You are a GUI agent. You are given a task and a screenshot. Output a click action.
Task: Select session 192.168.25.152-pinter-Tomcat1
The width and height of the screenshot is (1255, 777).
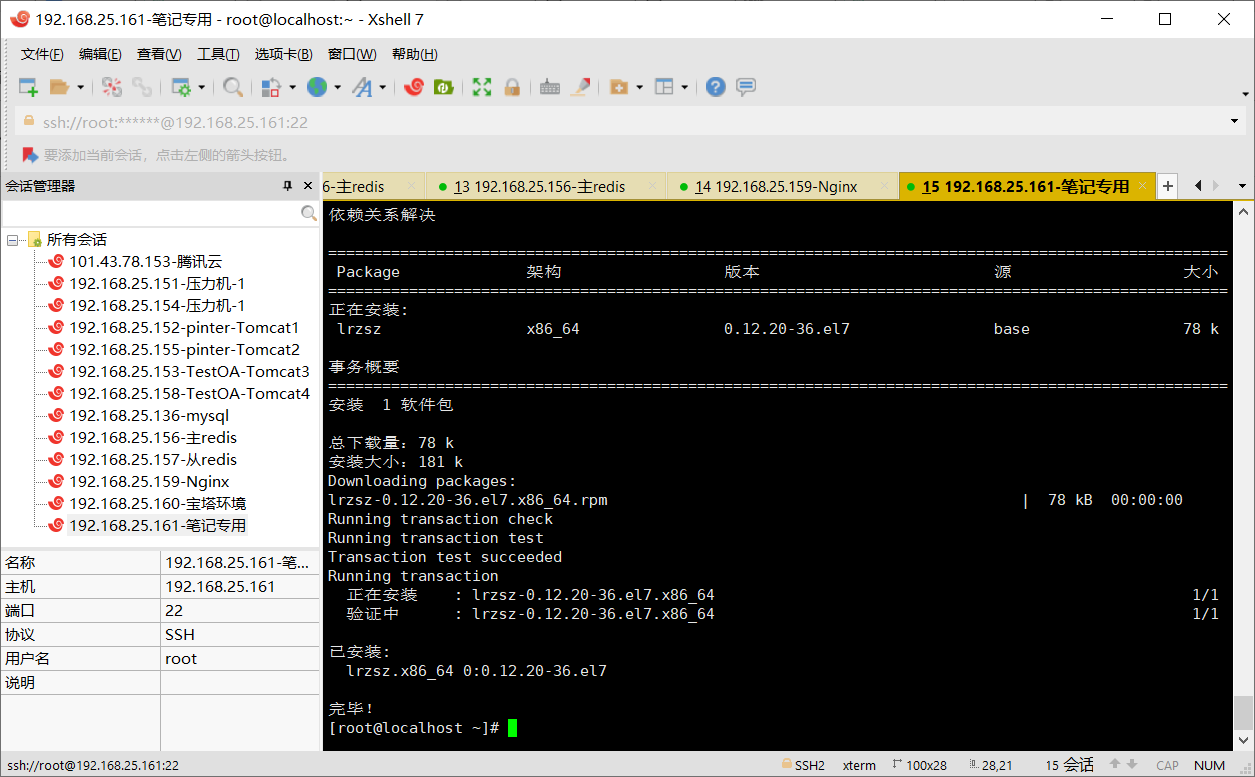(x=184, y=328)
